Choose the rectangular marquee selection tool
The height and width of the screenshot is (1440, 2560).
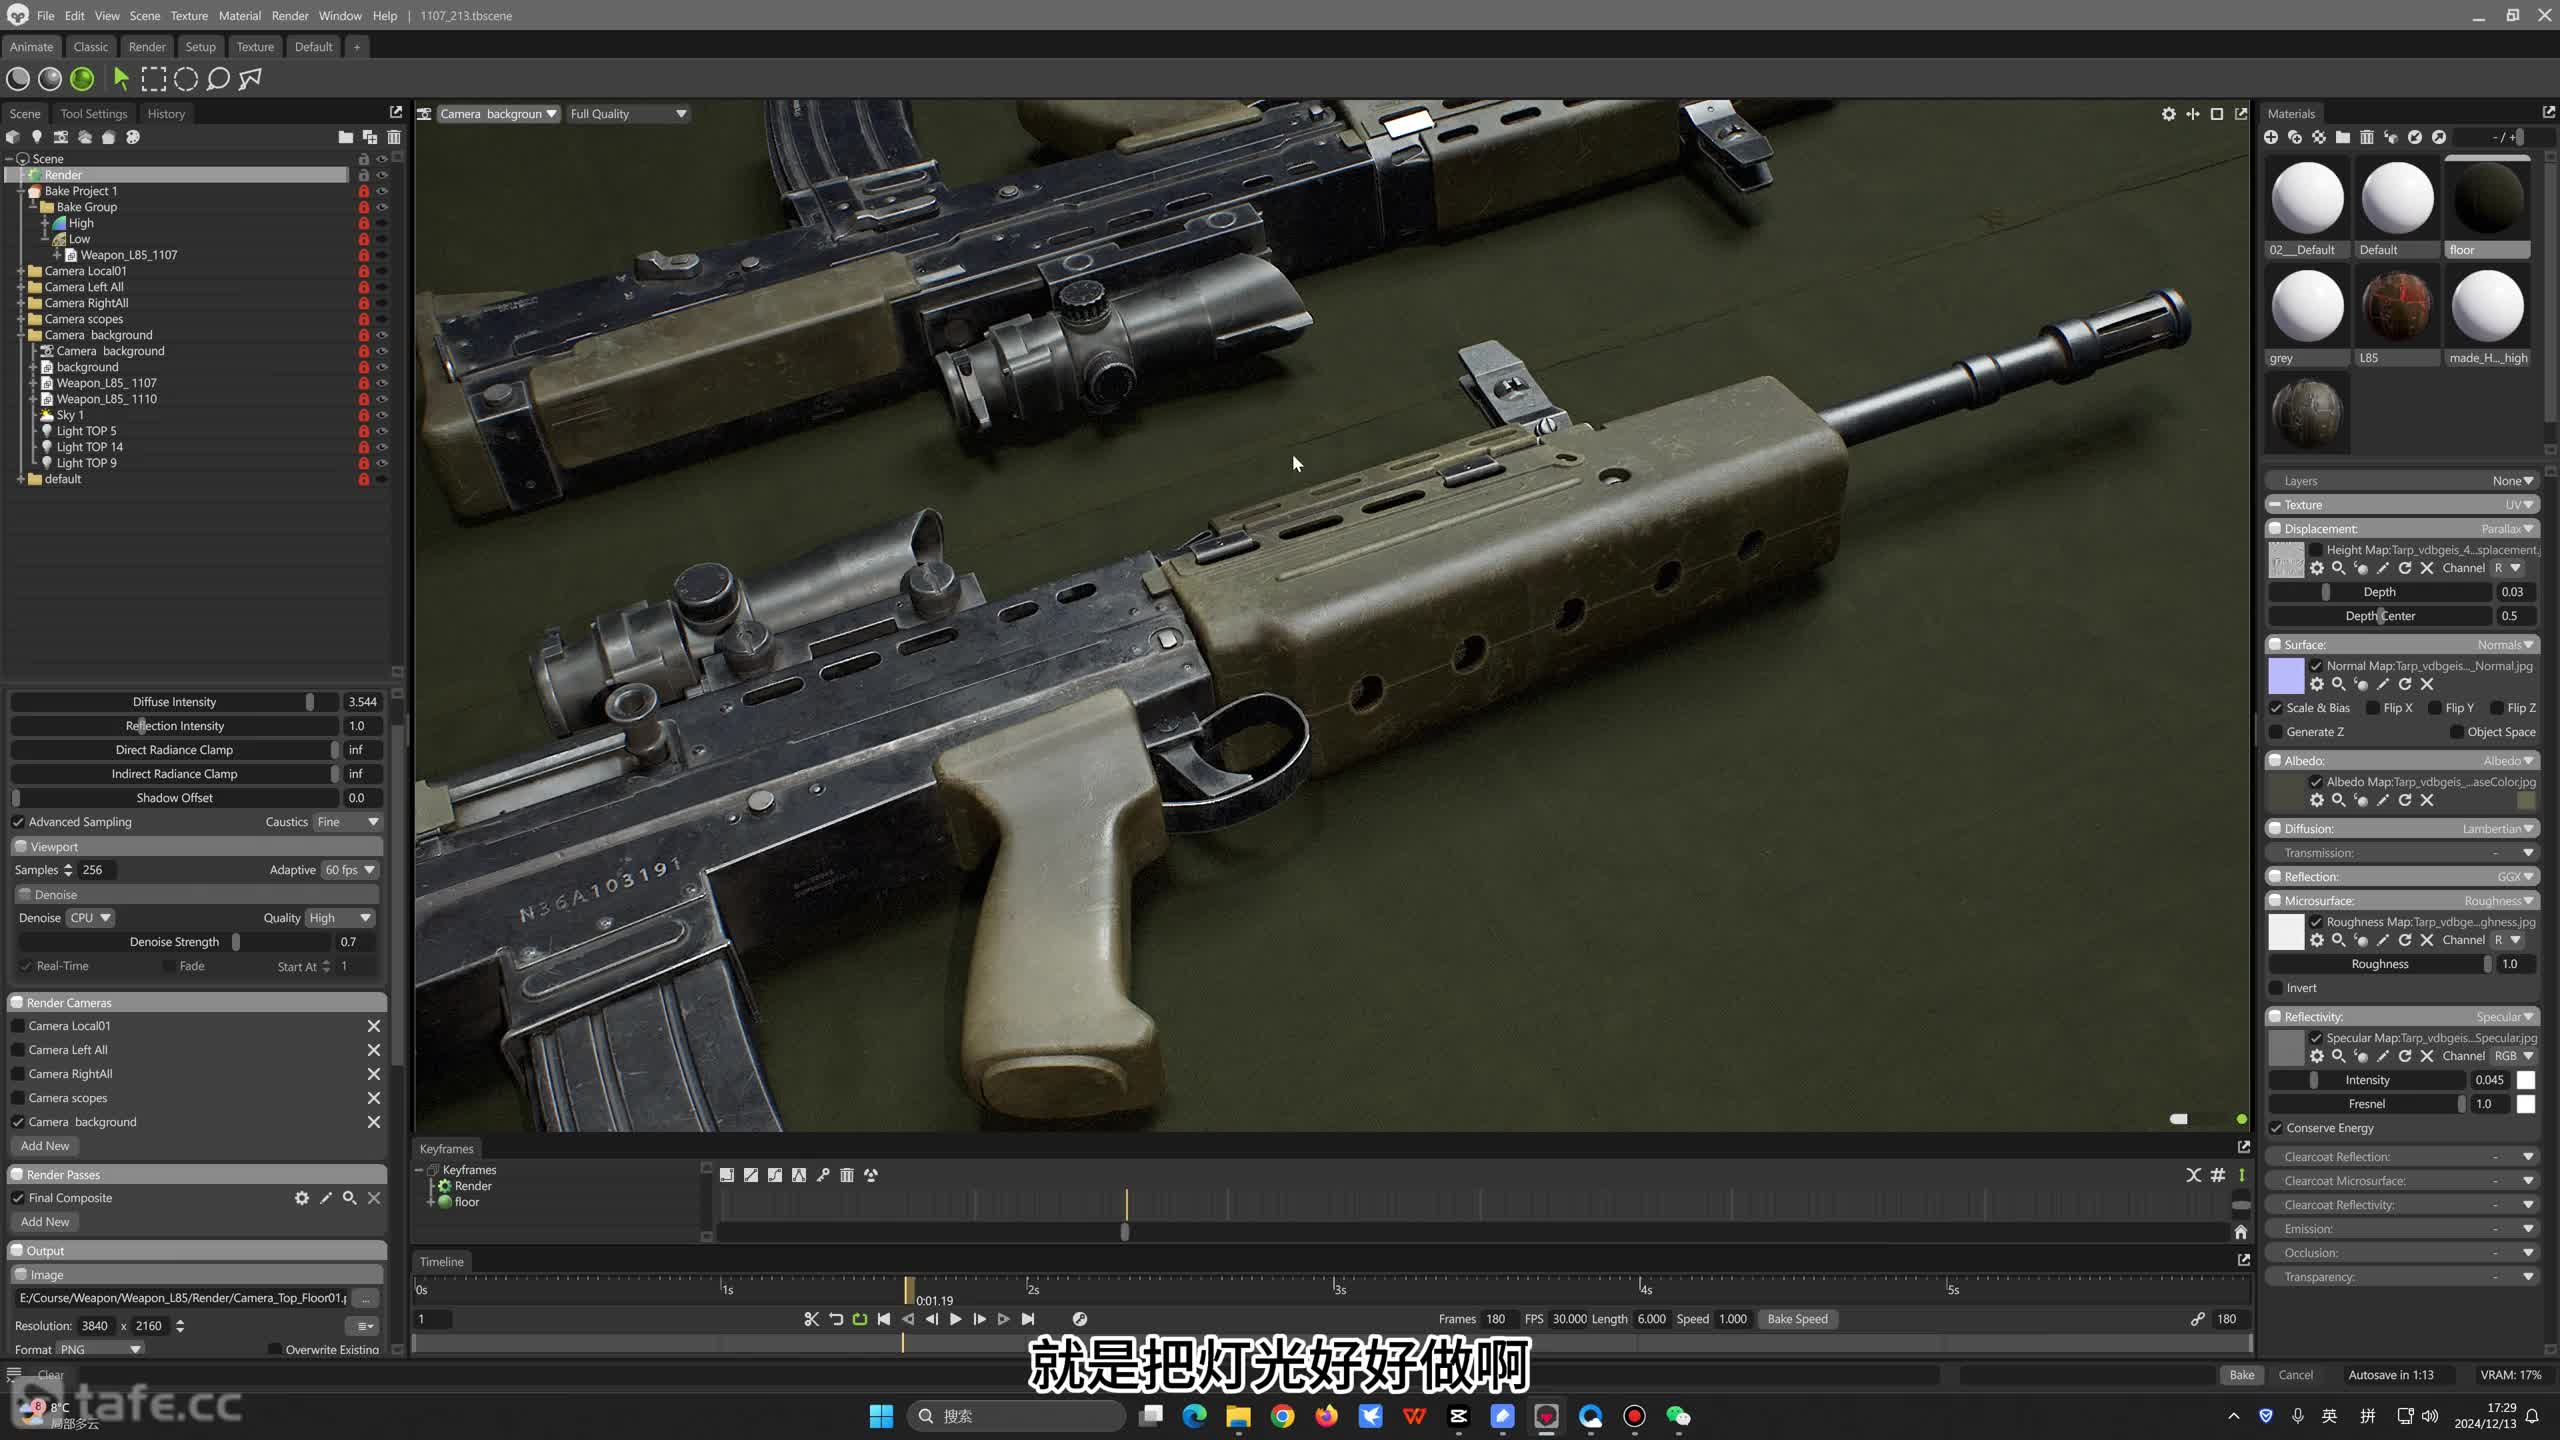tap(154, 79)
